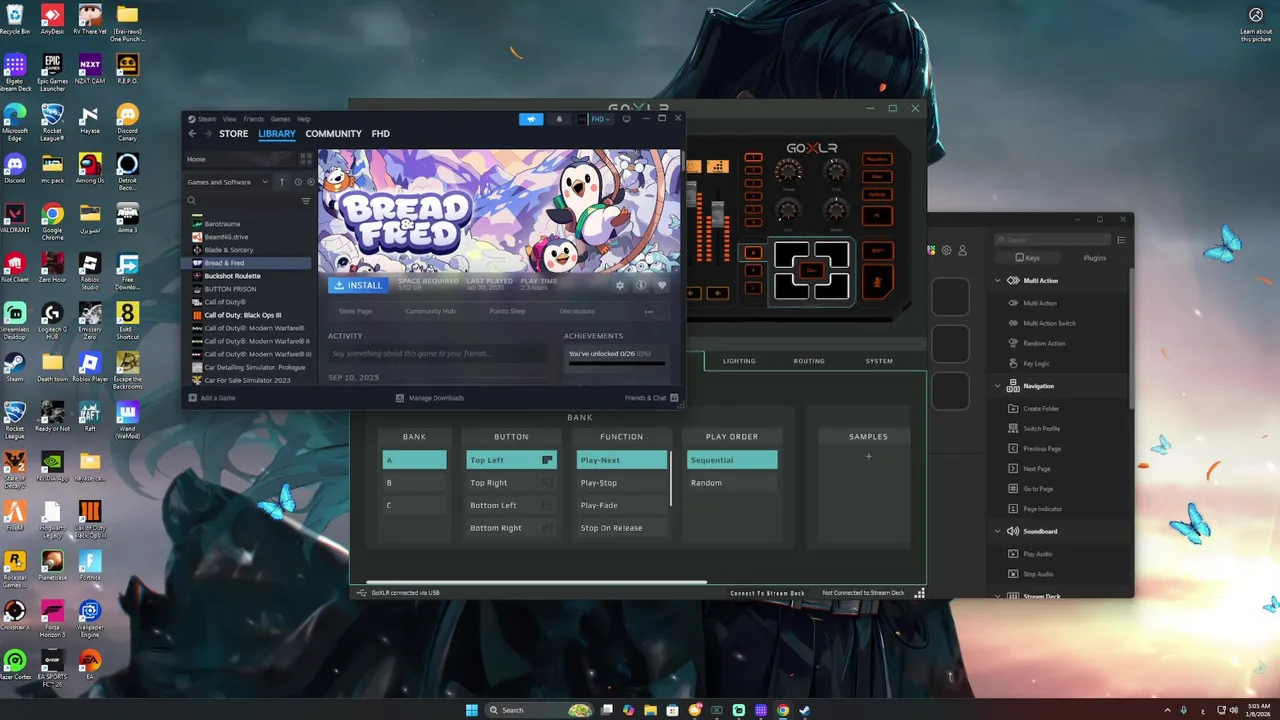Choose Top Right sampler button
Screen dimensions: 1280x720
pyautogui.click(x=511, y=483)
